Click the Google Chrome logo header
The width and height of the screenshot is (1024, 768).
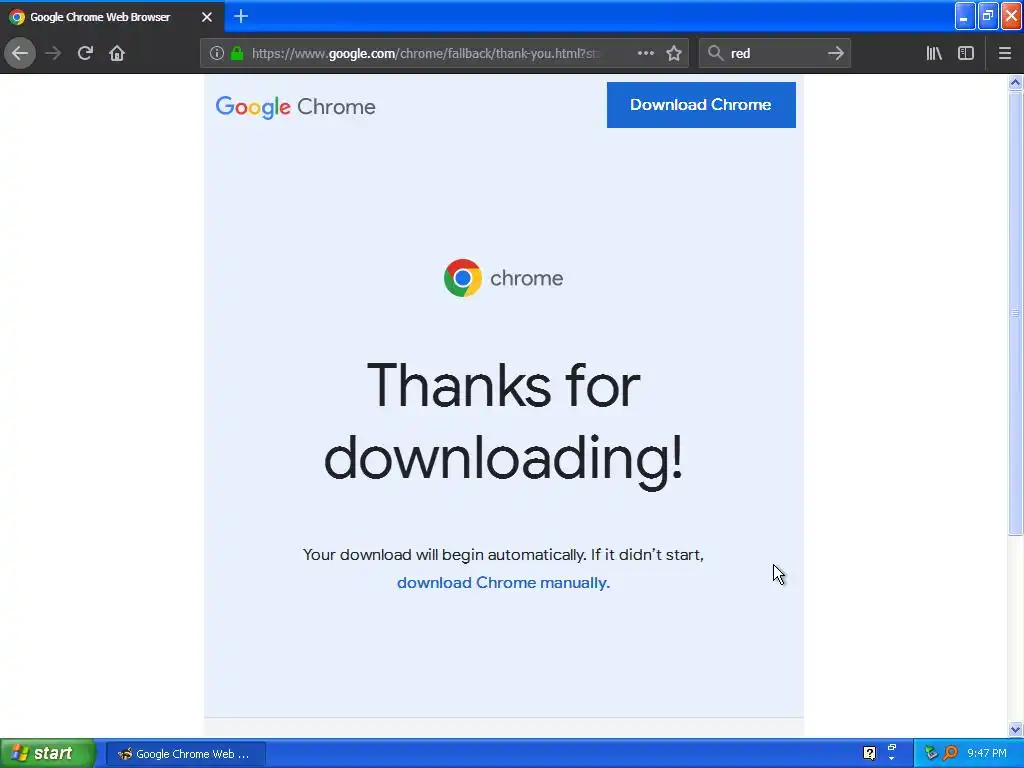[x=295, y=106]
